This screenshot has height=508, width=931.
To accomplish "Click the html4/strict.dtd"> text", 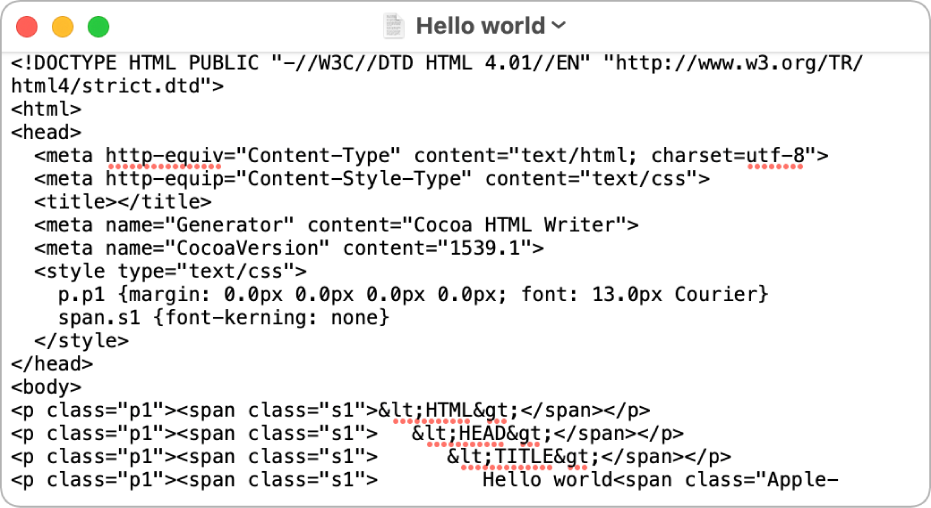I will tap(118, 86).
